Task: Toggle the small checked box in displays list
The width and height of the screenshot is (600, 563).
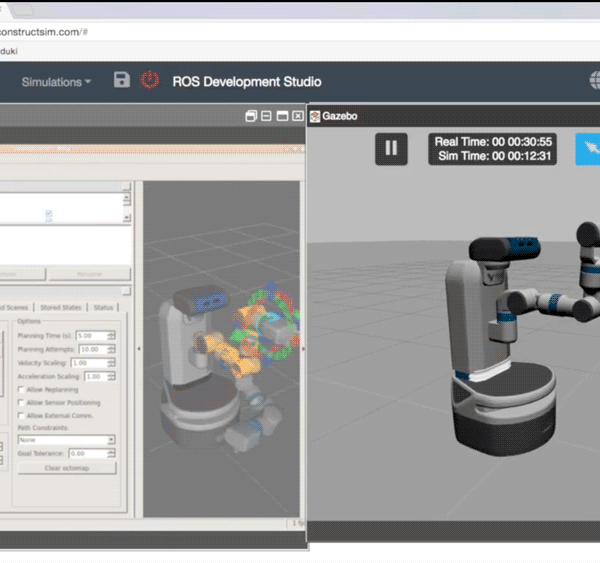Action: (x=49, y=213)
